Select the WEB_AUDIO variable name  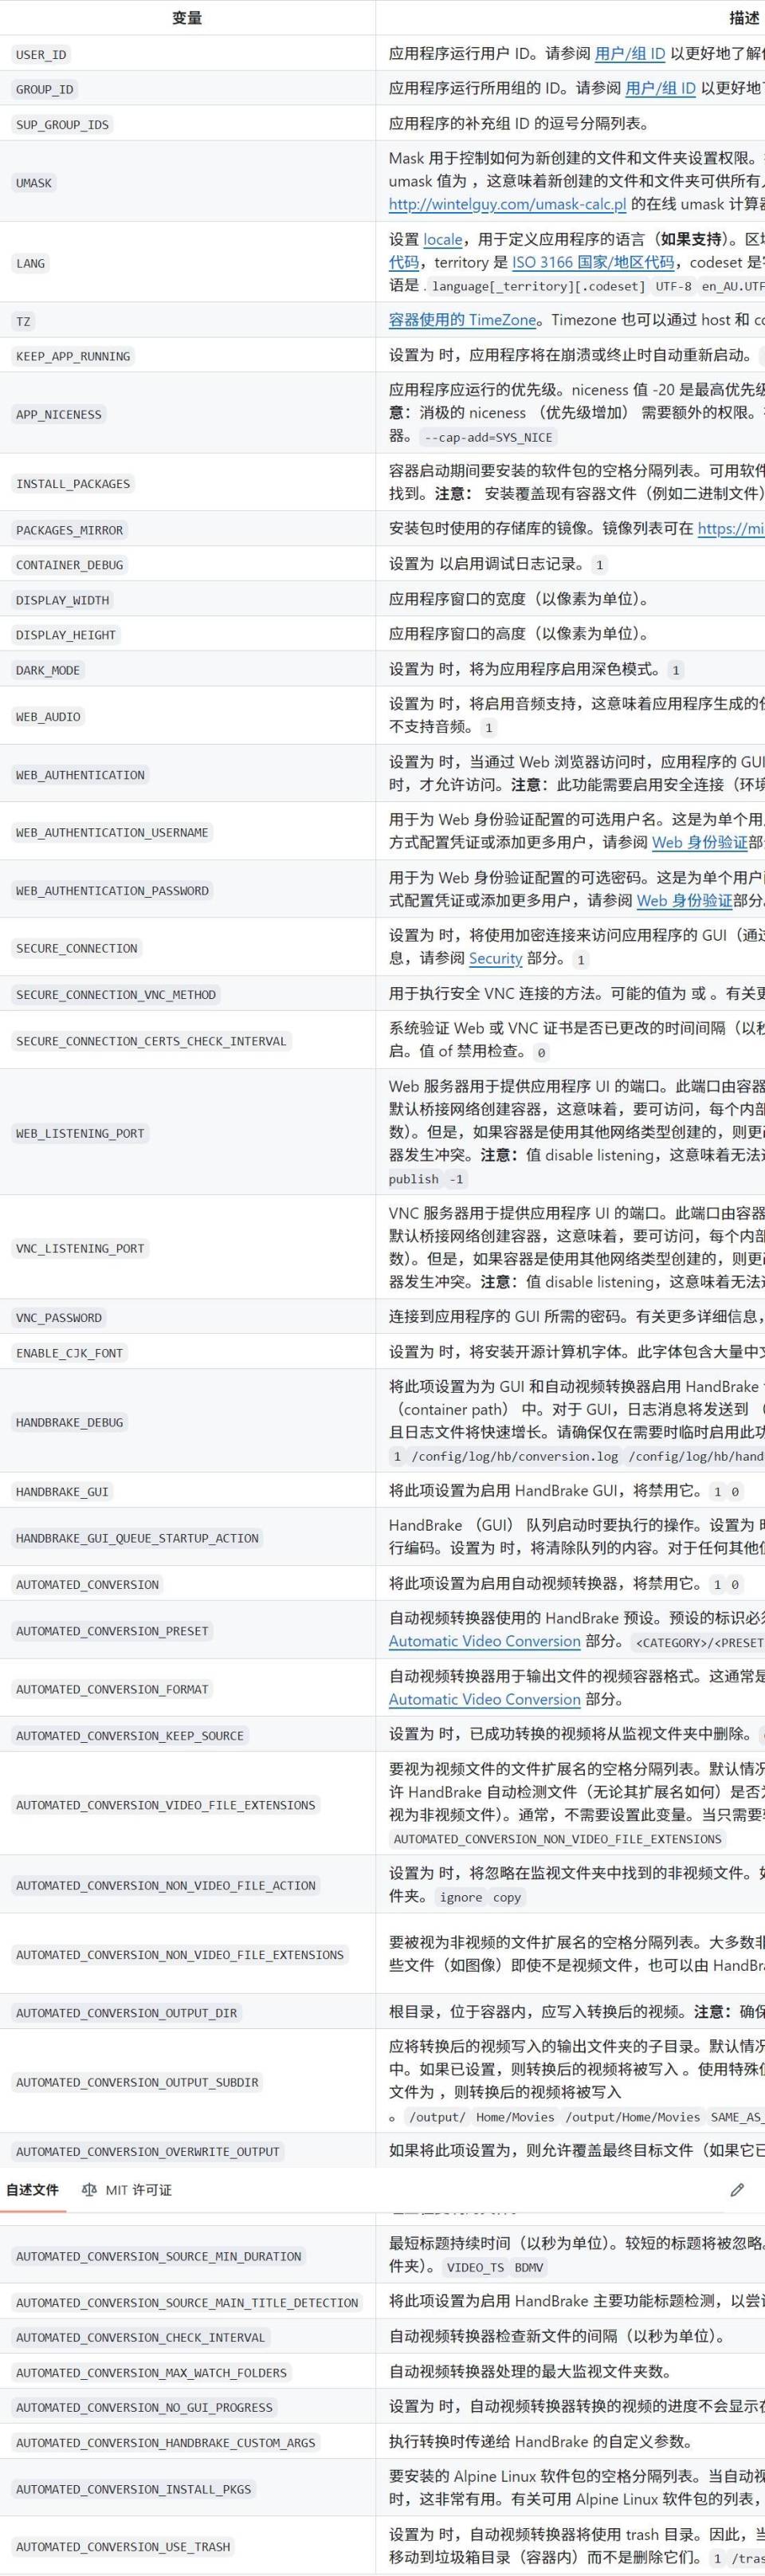pyautogui.click(x=48, y=716)
